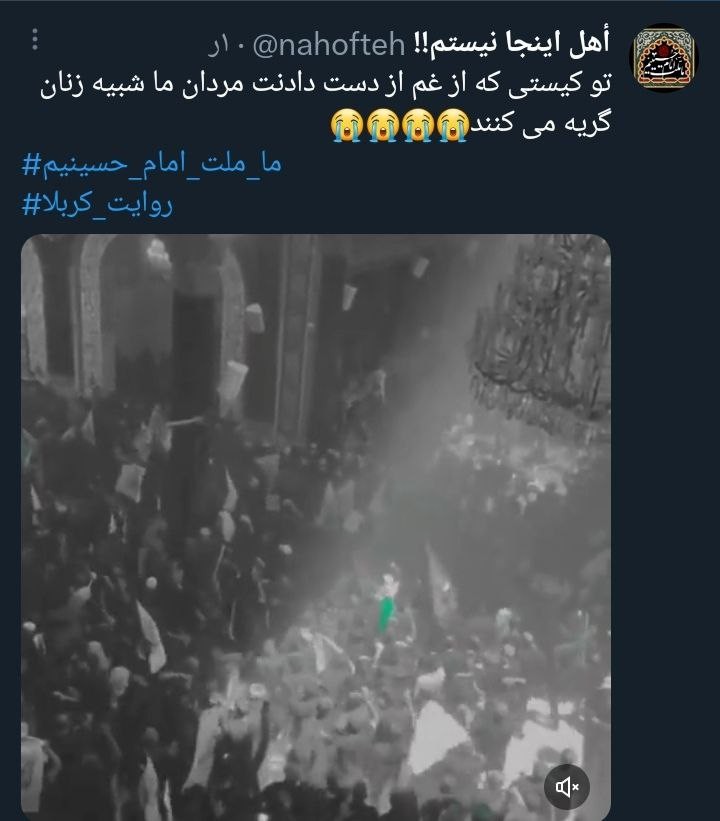Unmute the video with the speaker icon
Image resolution: width=720 pixels, height=821 pixels.
(x=567, y=786)
